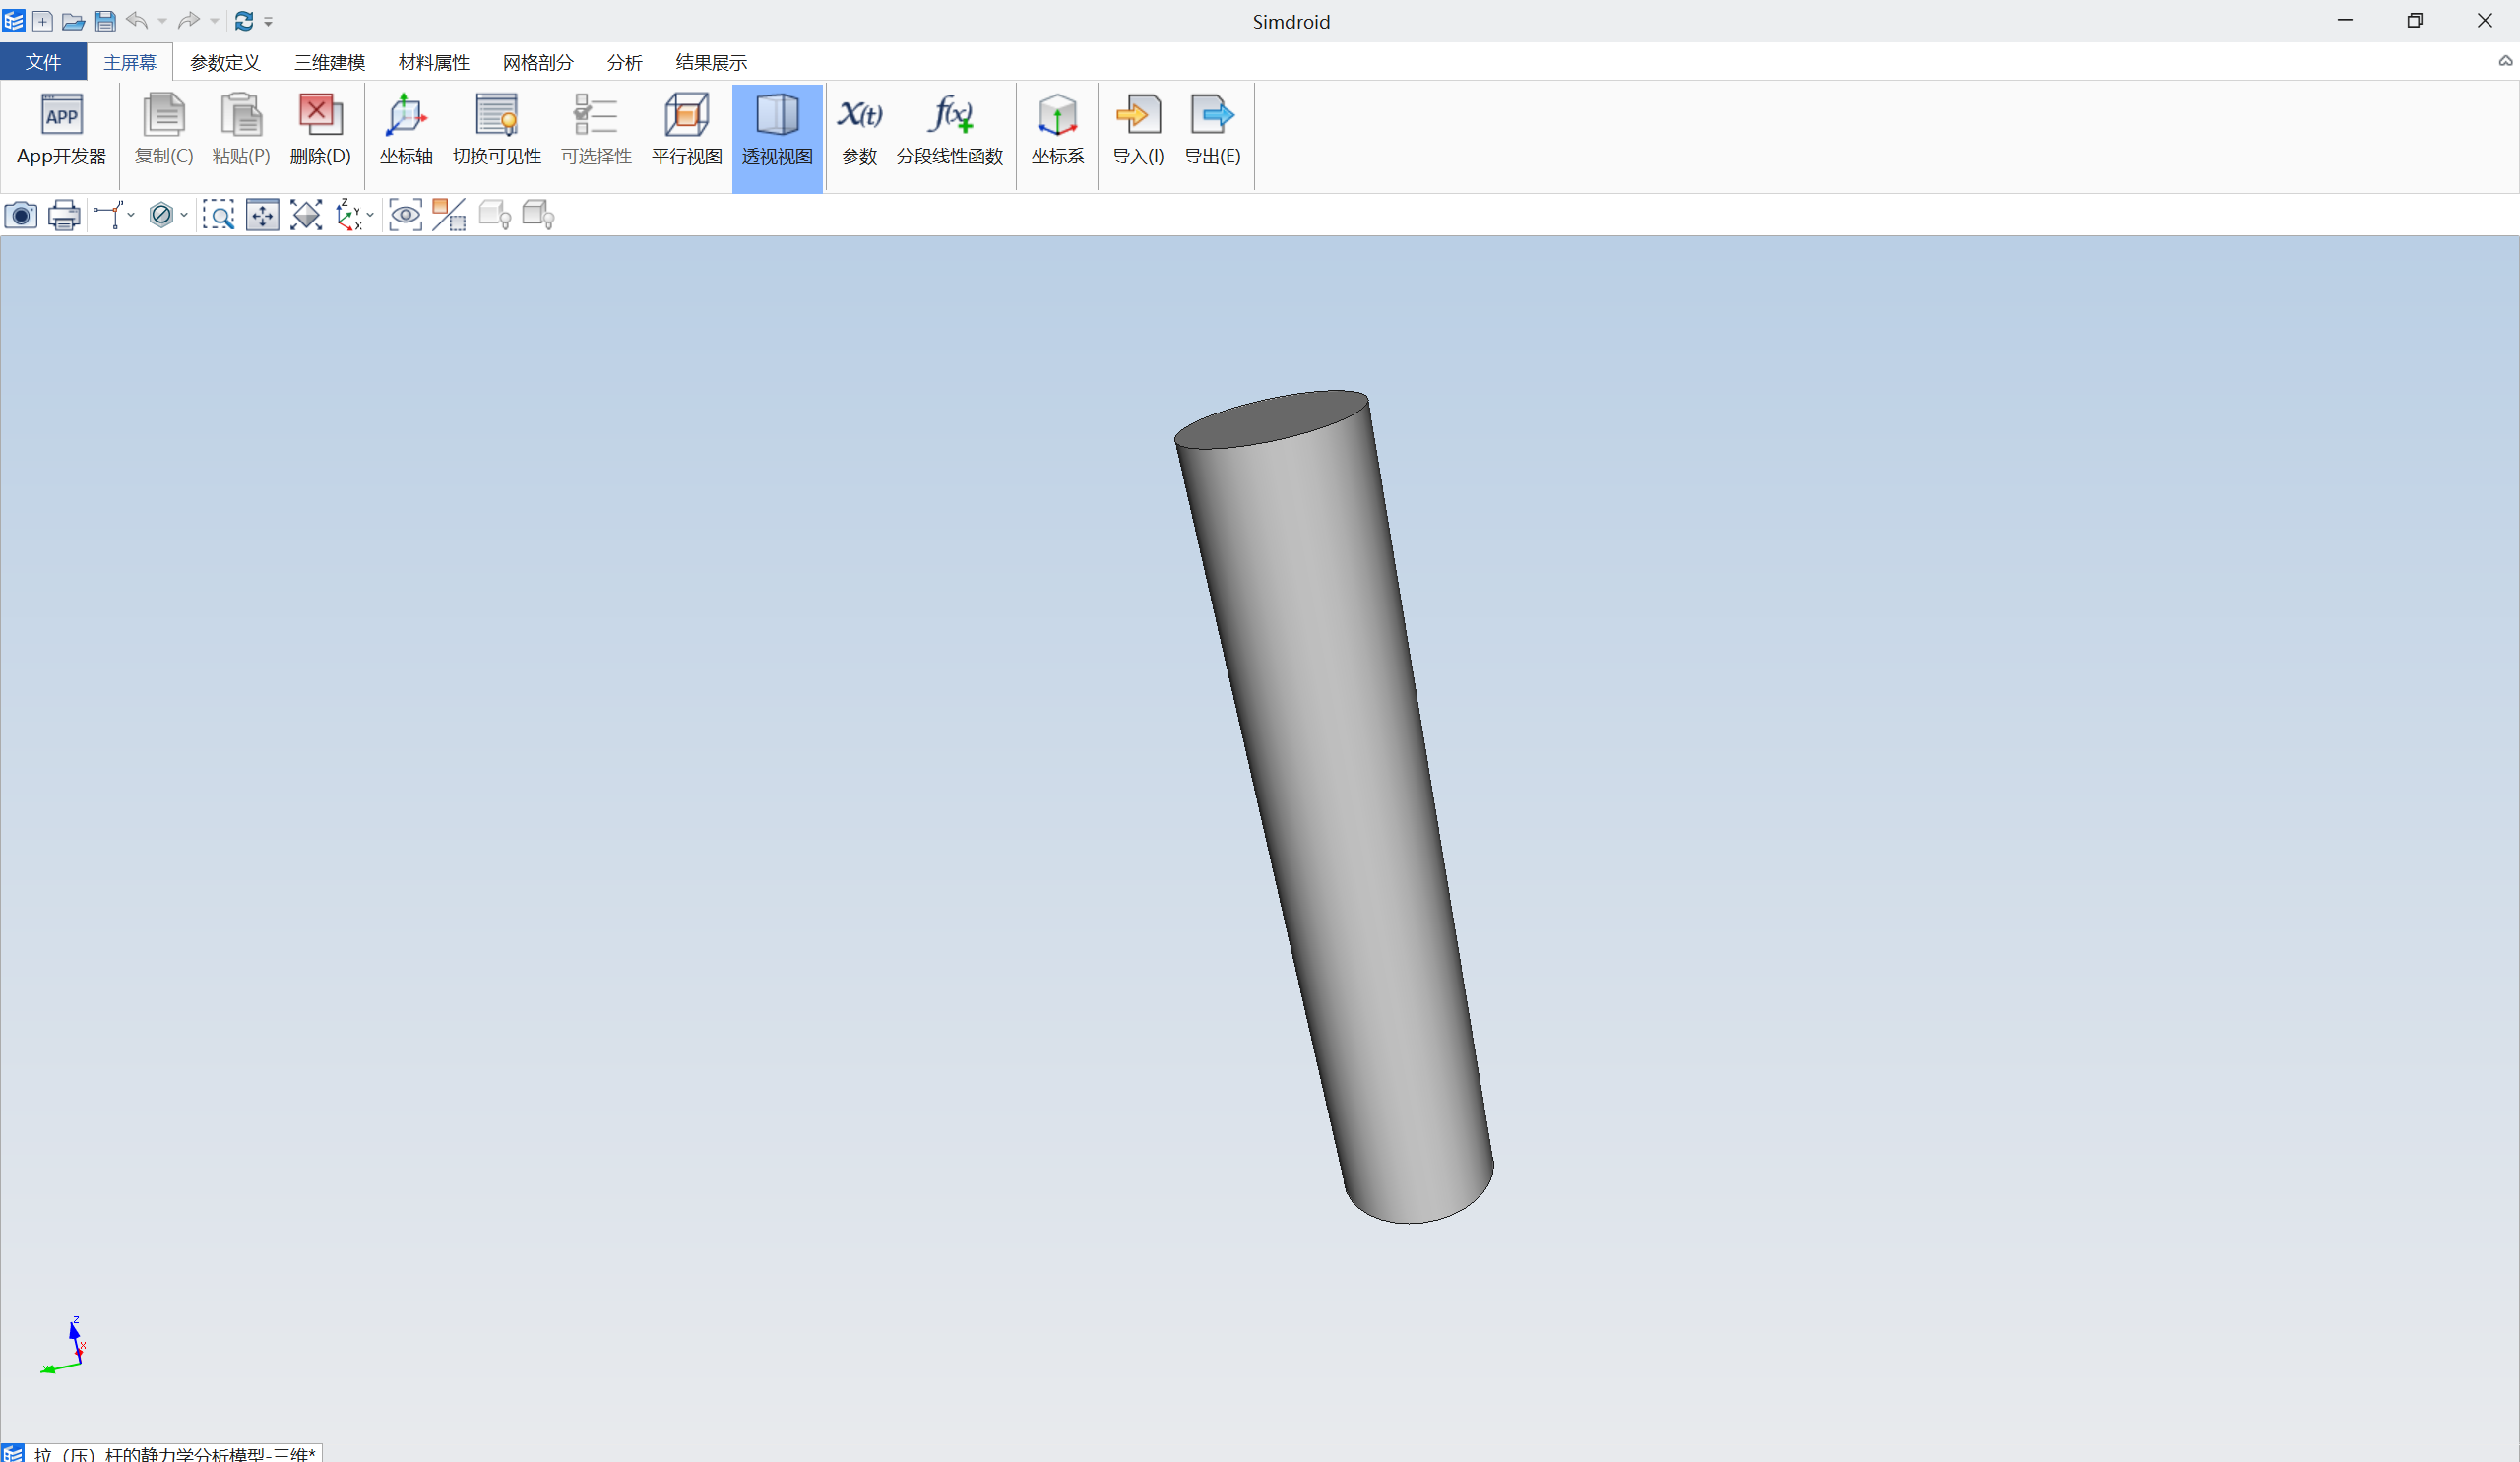Open 材料属性 panel

(x=433, y=63)
